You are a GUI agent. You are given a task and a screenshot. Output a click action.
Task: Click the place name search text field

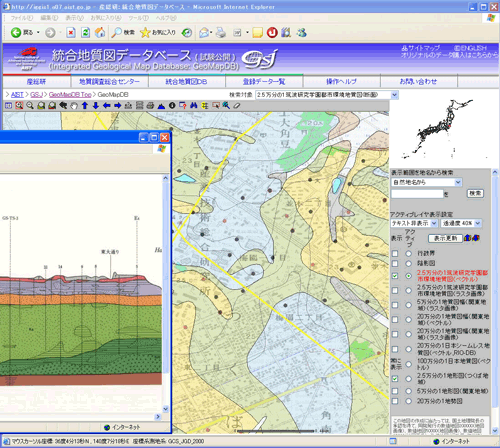pyautogui.click(x=417, y=194)
